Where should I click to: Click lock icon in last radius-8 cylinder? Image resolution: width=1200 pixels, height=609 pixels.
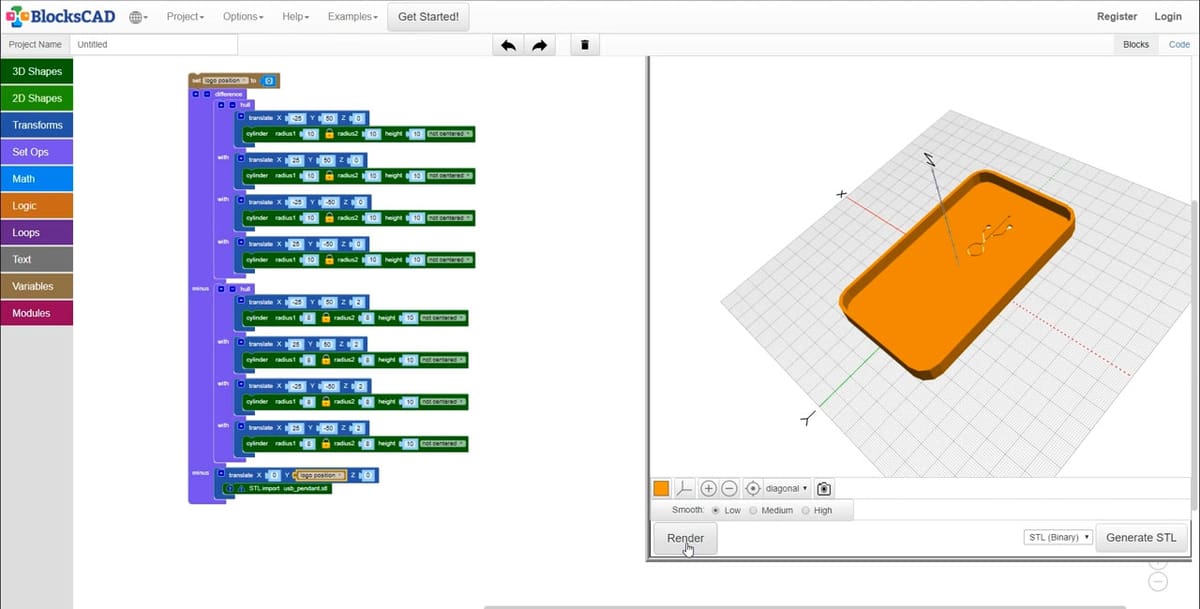326,443
